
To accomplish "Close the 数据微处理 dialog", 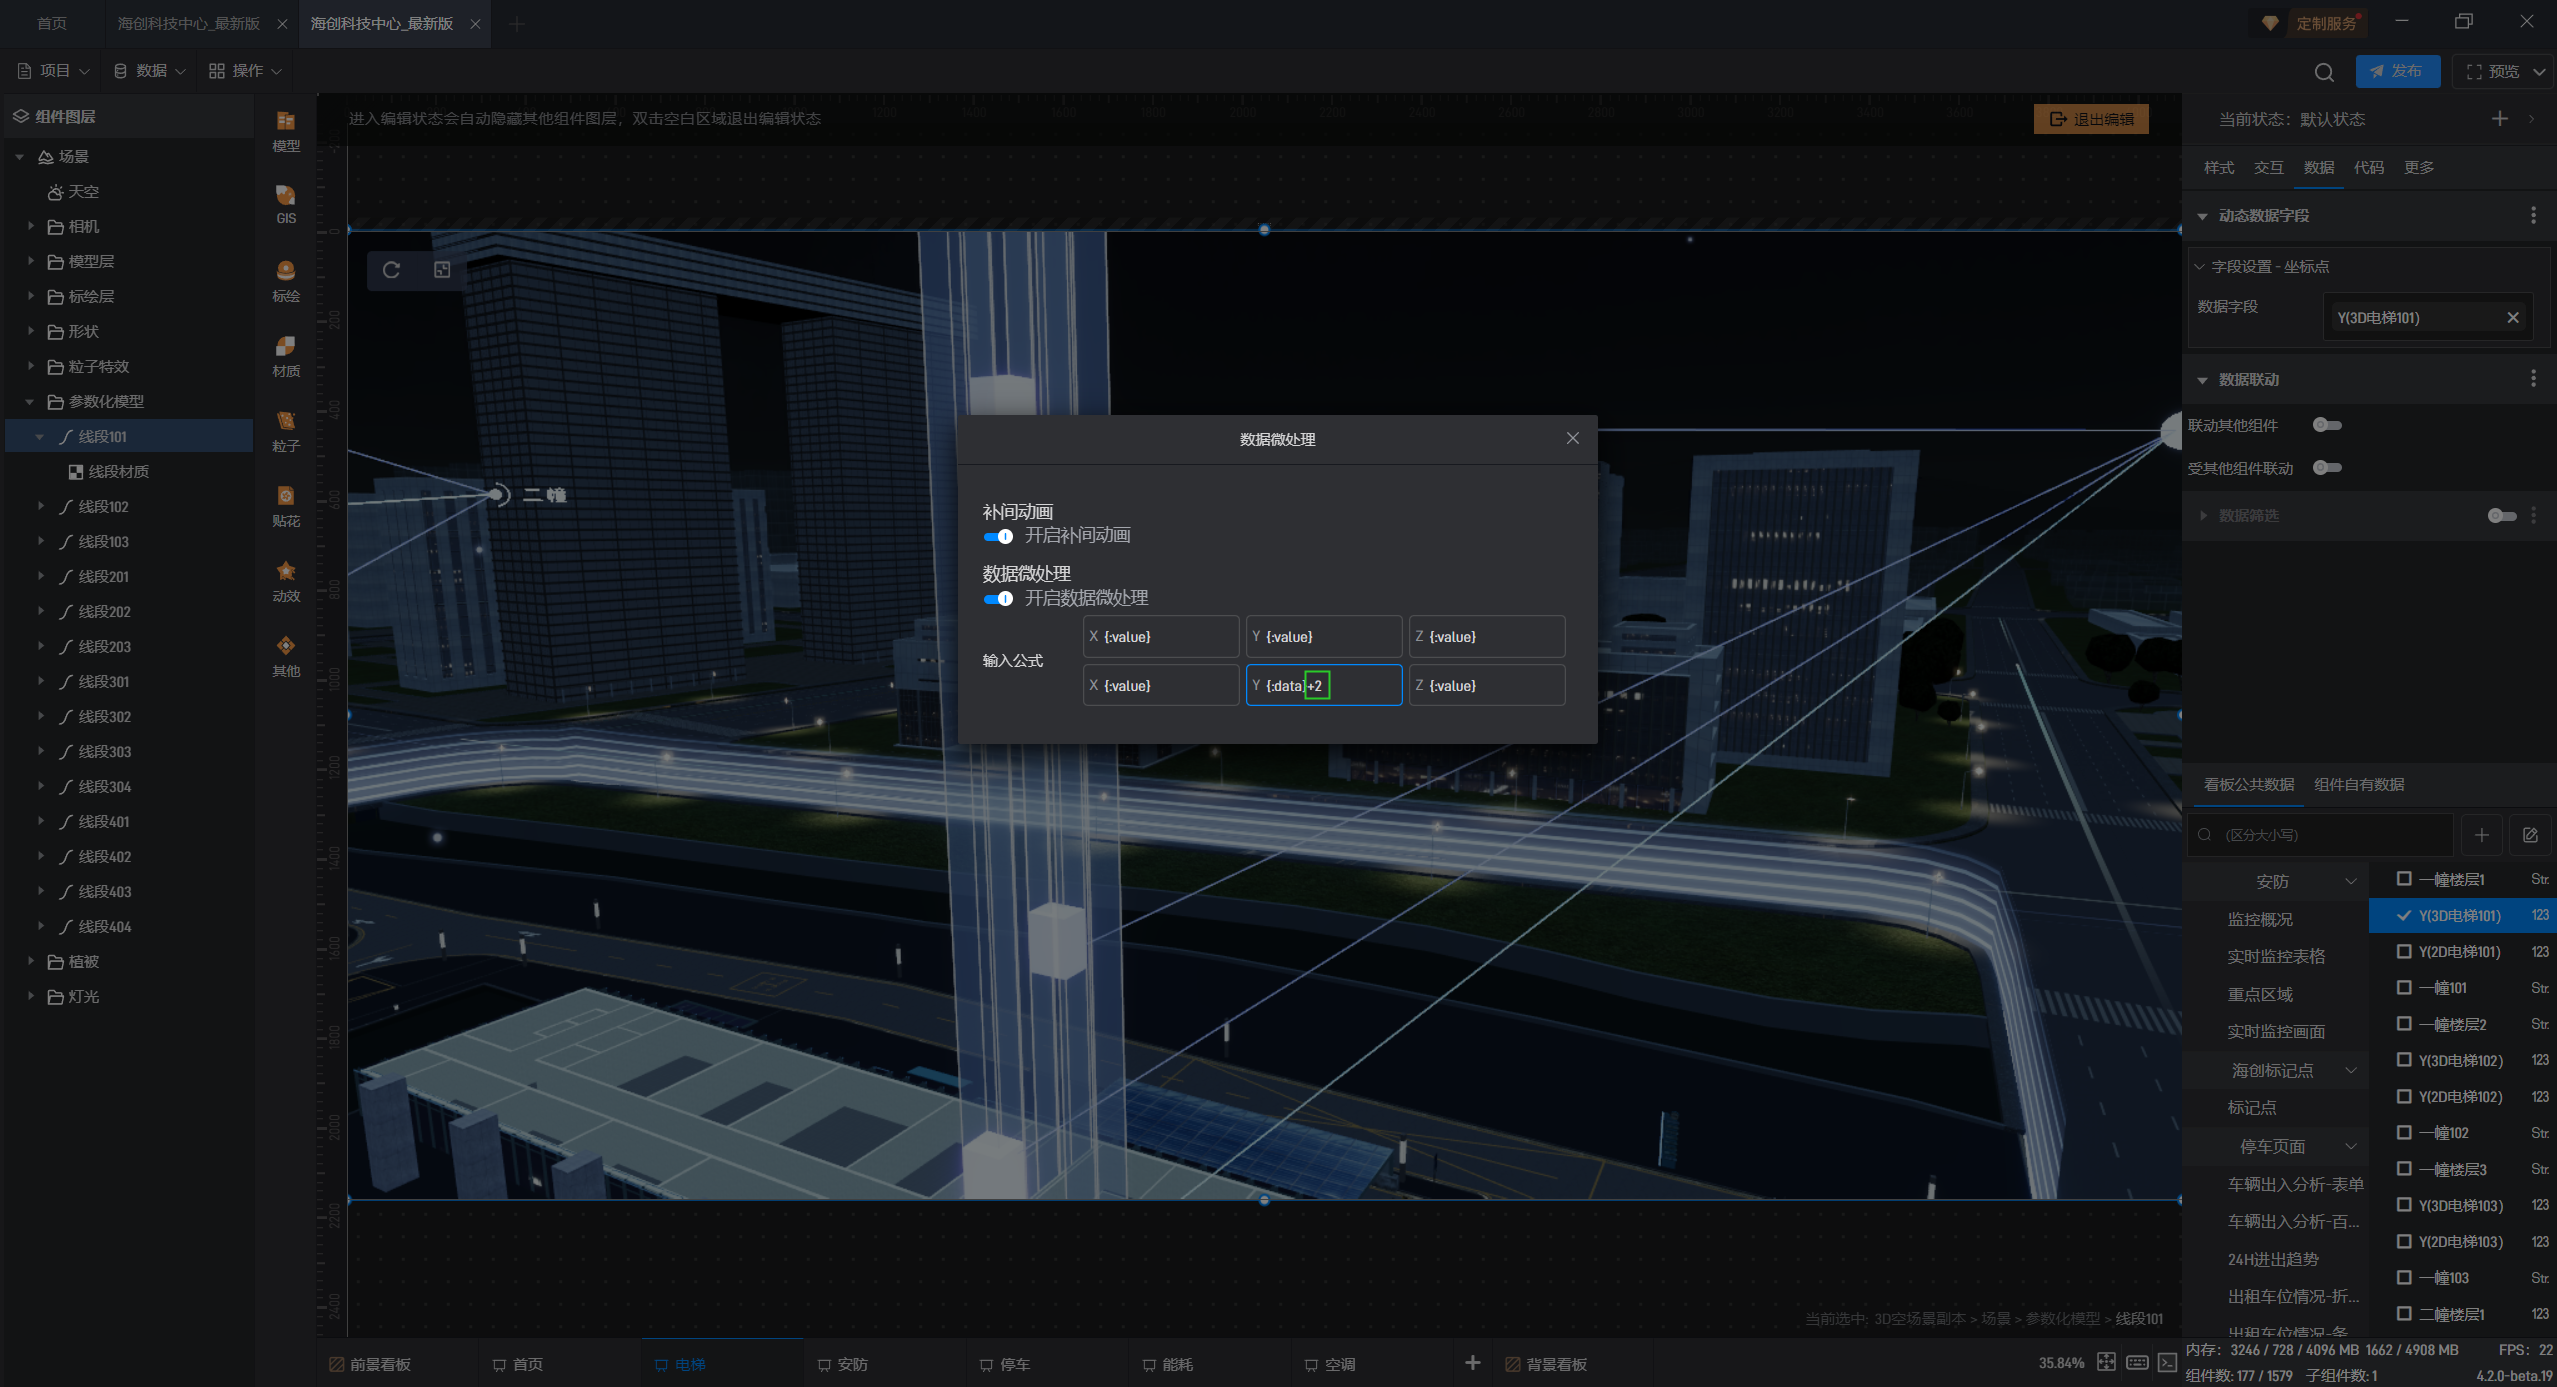I will coord(1573,438).
